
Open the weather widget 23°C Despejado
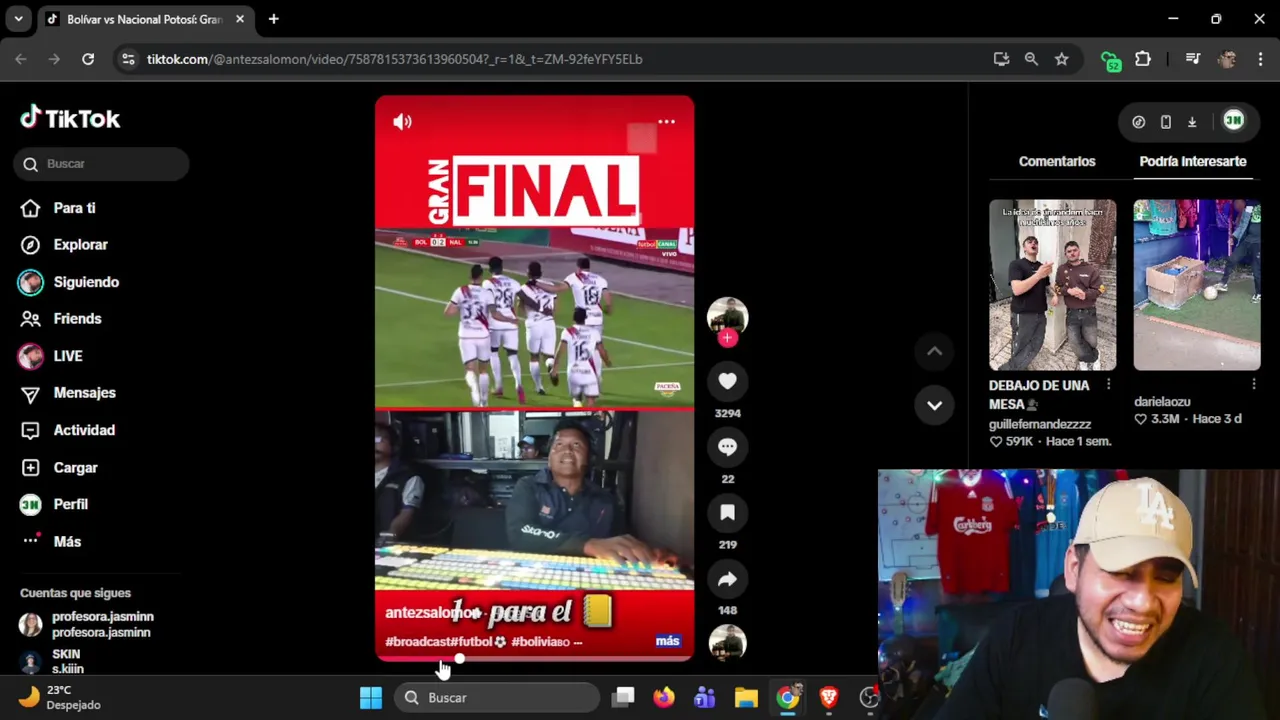(62, 697)
